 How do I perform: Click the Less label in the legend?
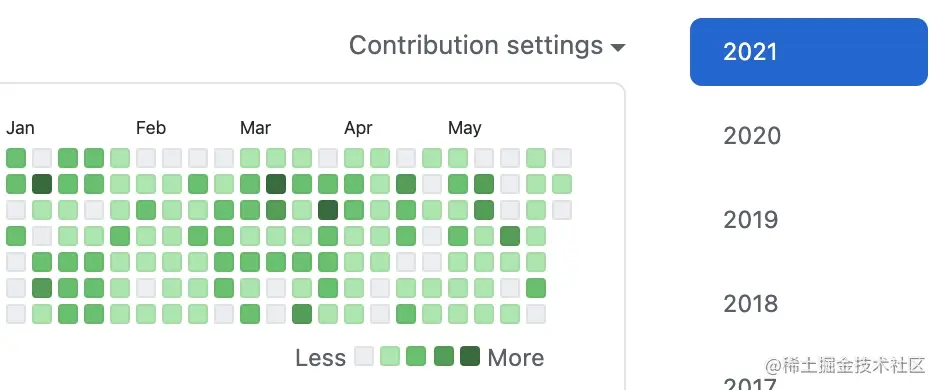[x=321, y=358]
